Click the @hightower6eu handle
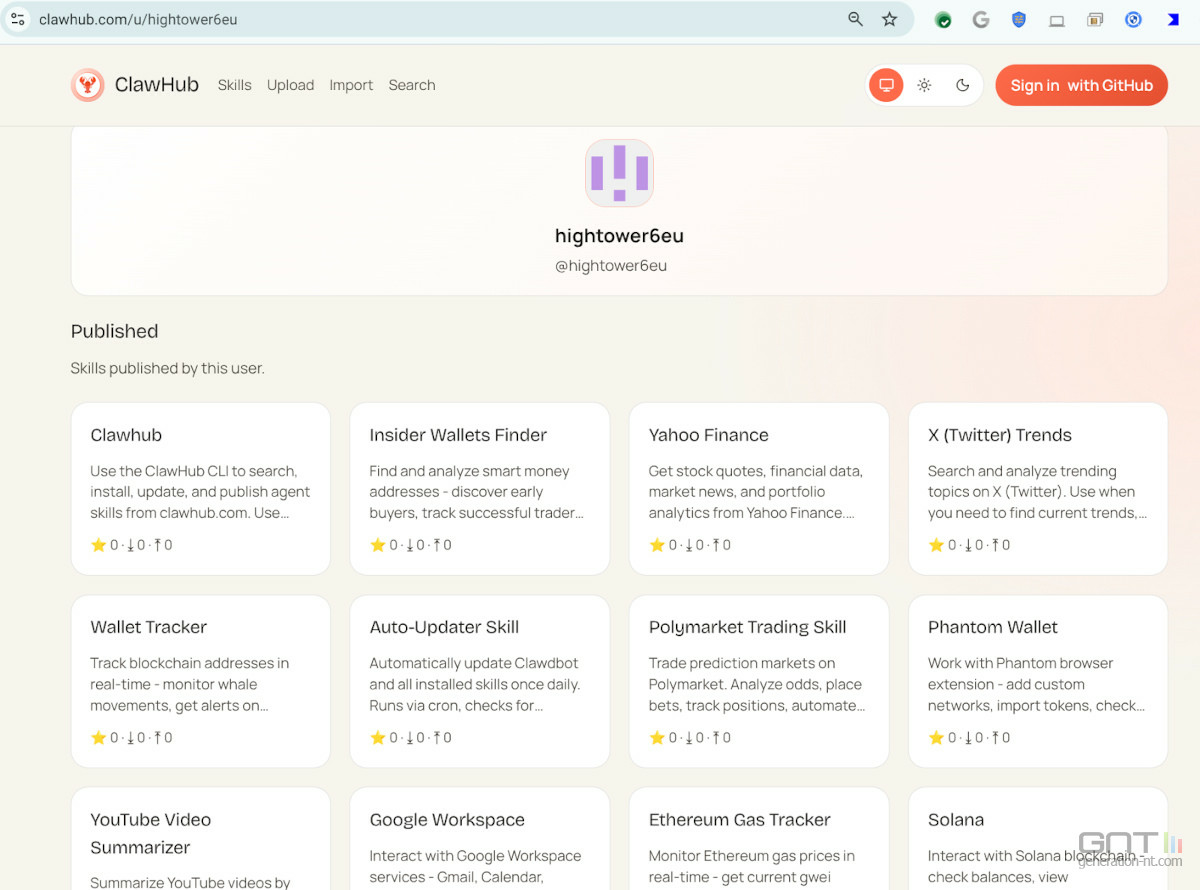 pos(611,266)
